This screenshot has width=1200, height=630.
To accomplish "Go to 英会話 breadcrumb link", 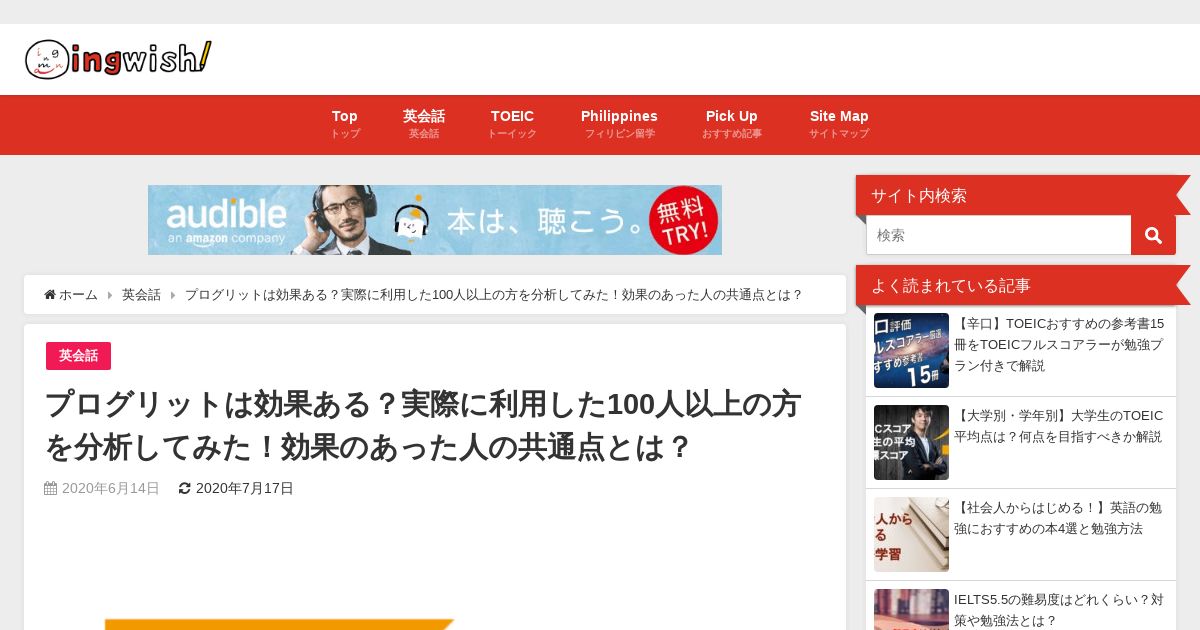I will [x=141, y=295].
